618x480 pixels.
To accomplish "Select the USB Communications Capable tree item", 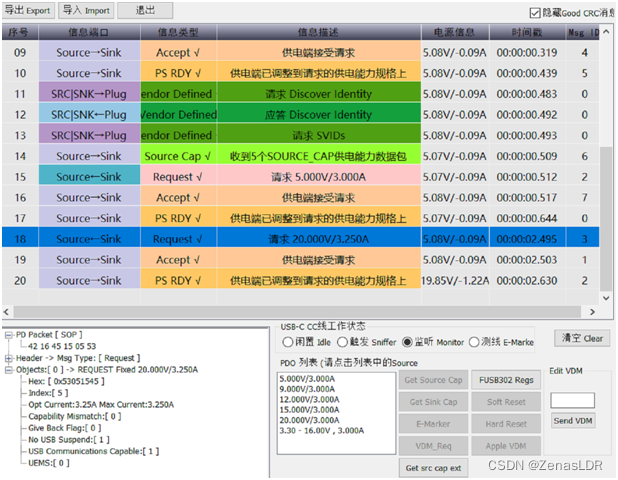I will (x=93, y=451).
